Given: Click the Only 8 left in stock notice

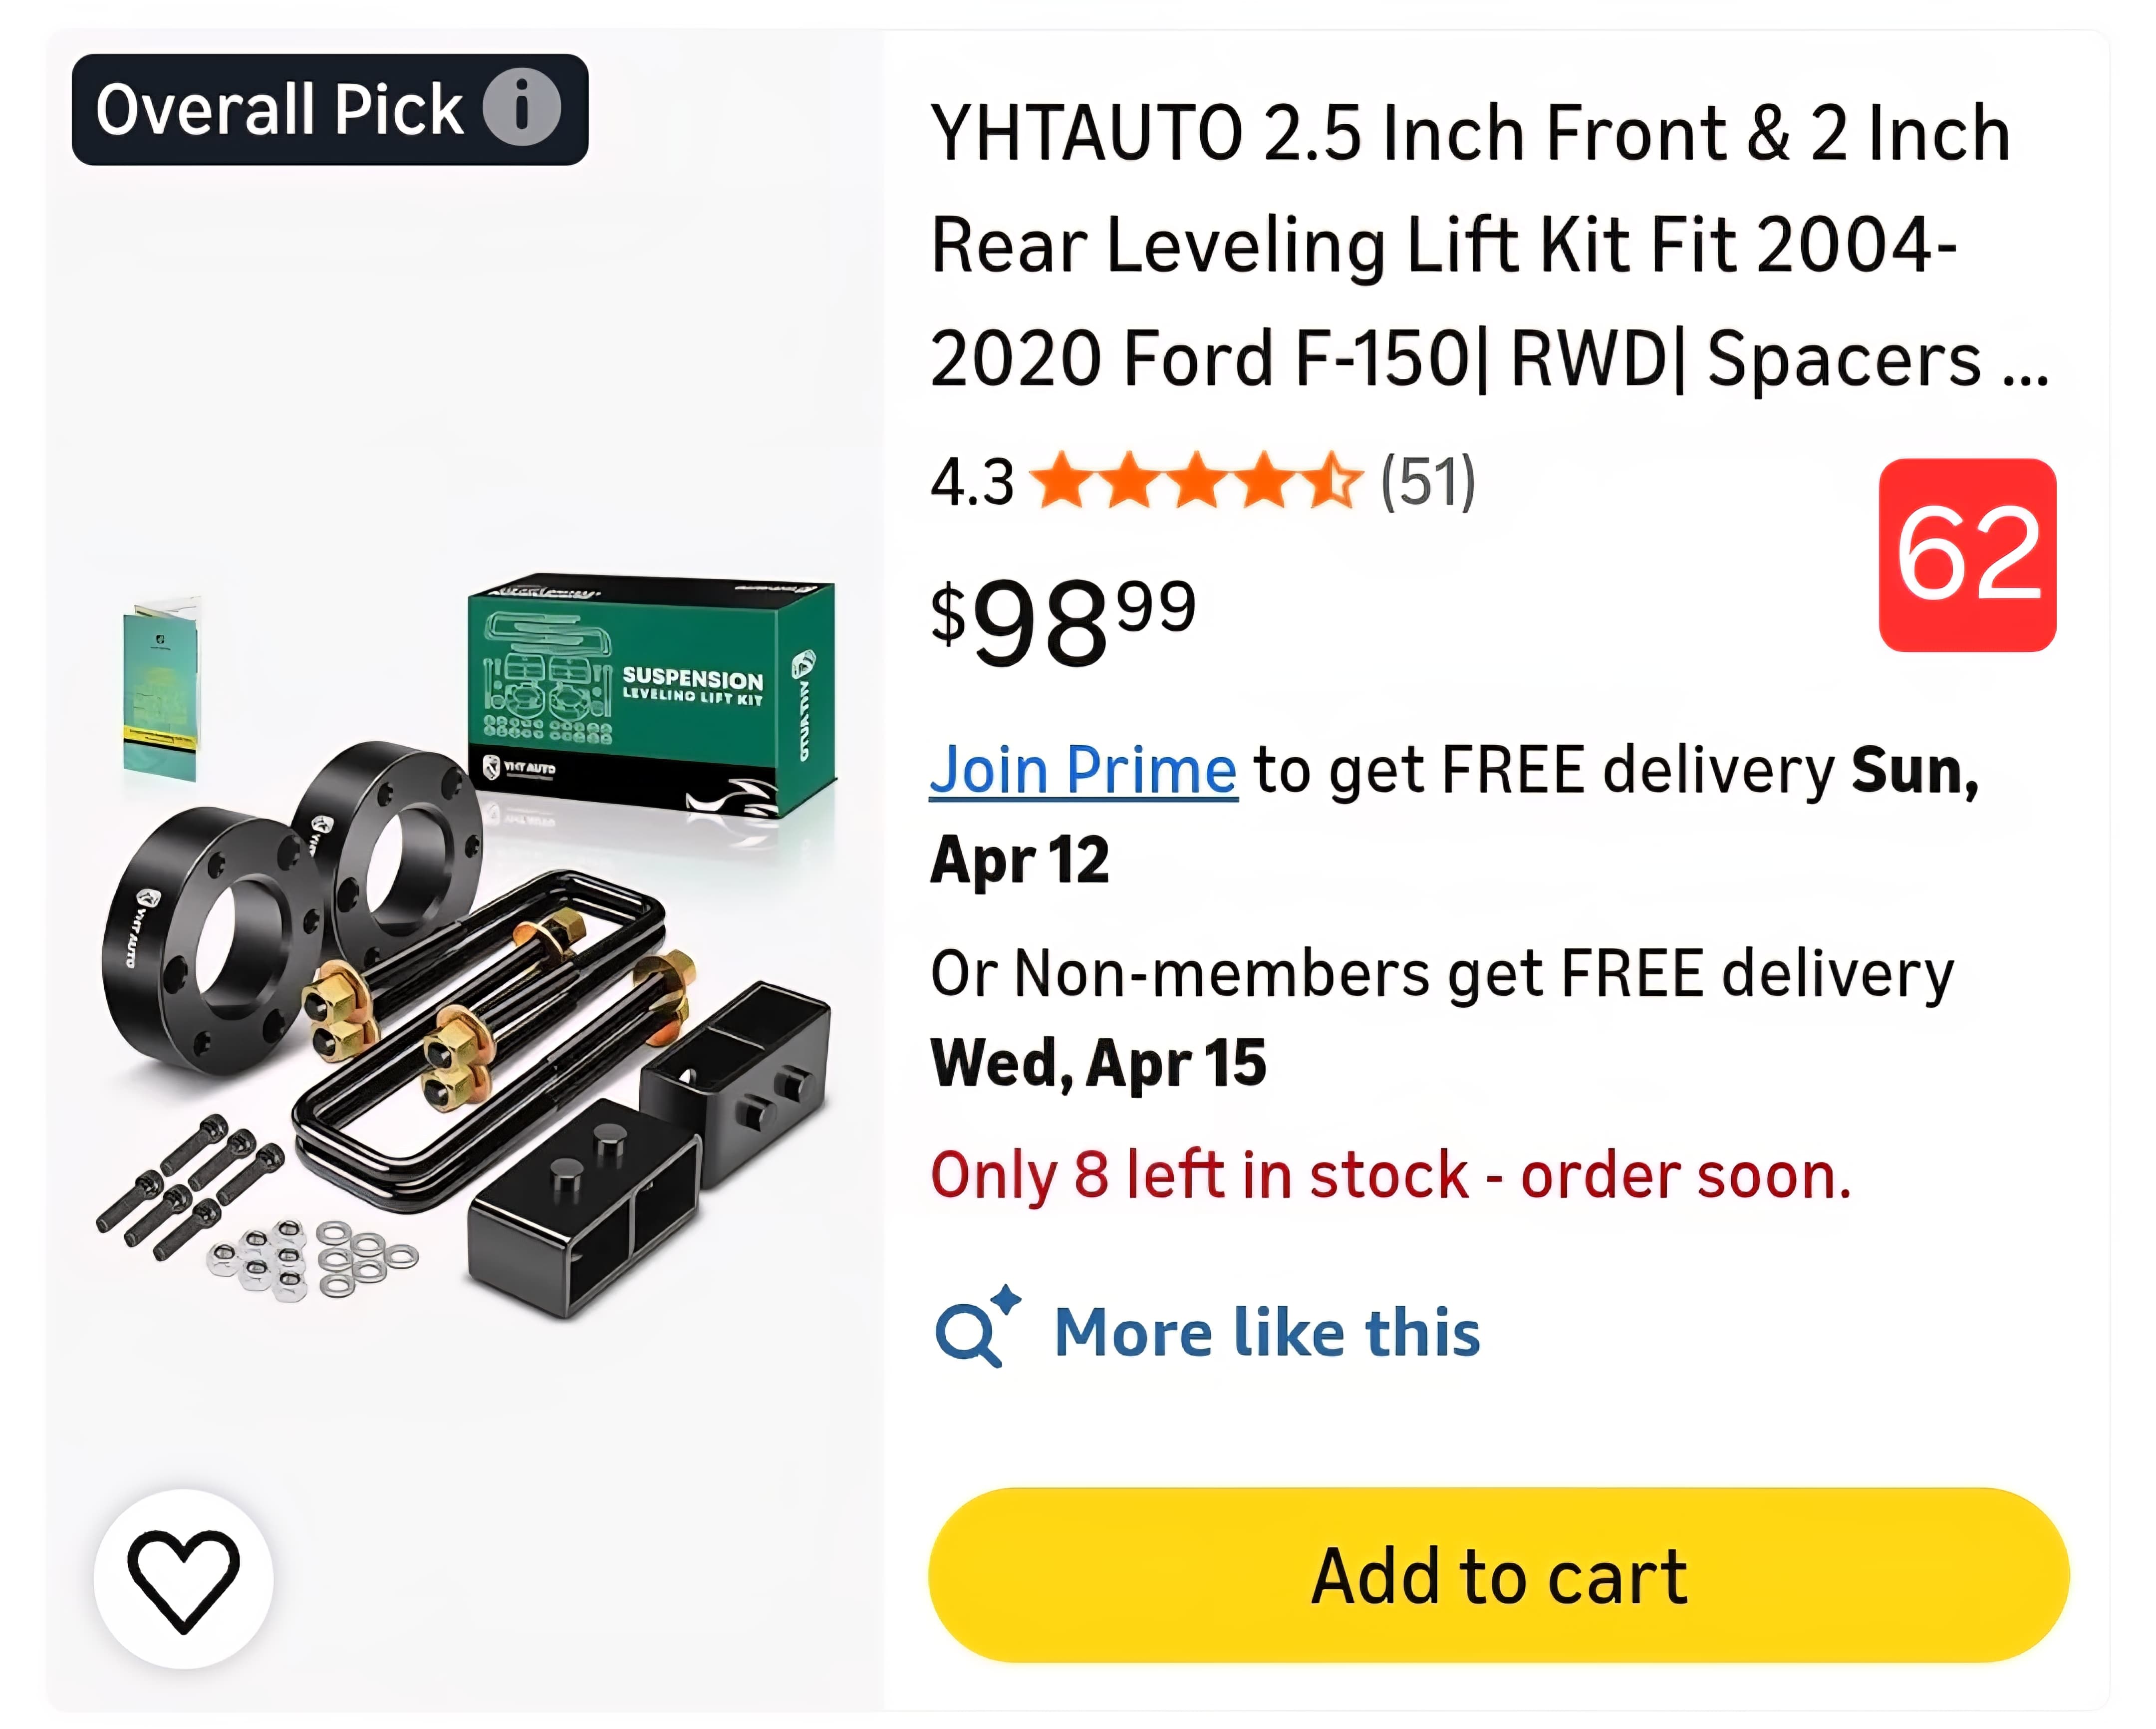Looking at the screenshot, I should click(x=1390, y=1175).
